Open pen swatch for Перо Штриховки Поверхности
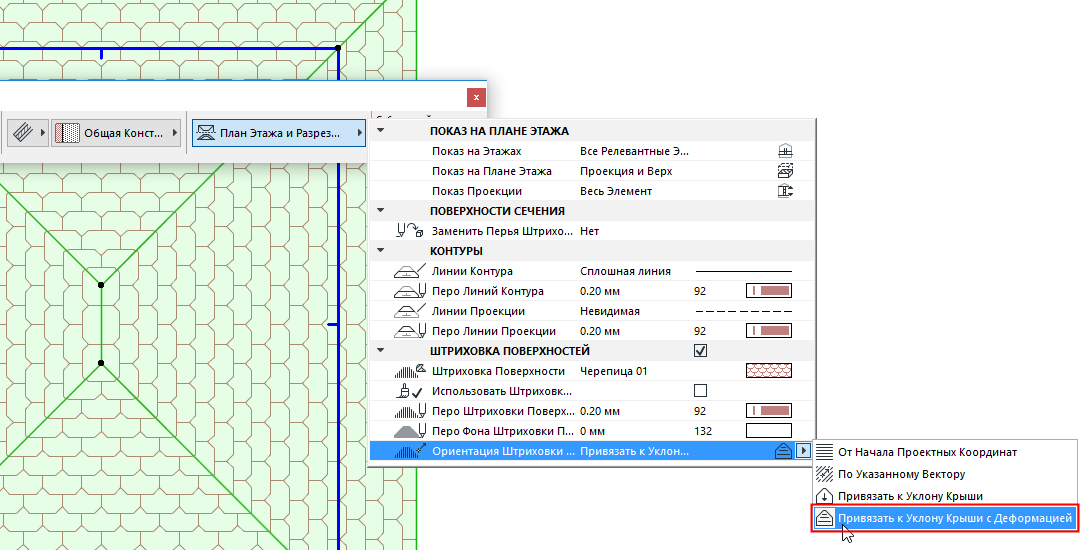Image resolution: width=1087 pixels, height=550 pixels. point(769,411)
